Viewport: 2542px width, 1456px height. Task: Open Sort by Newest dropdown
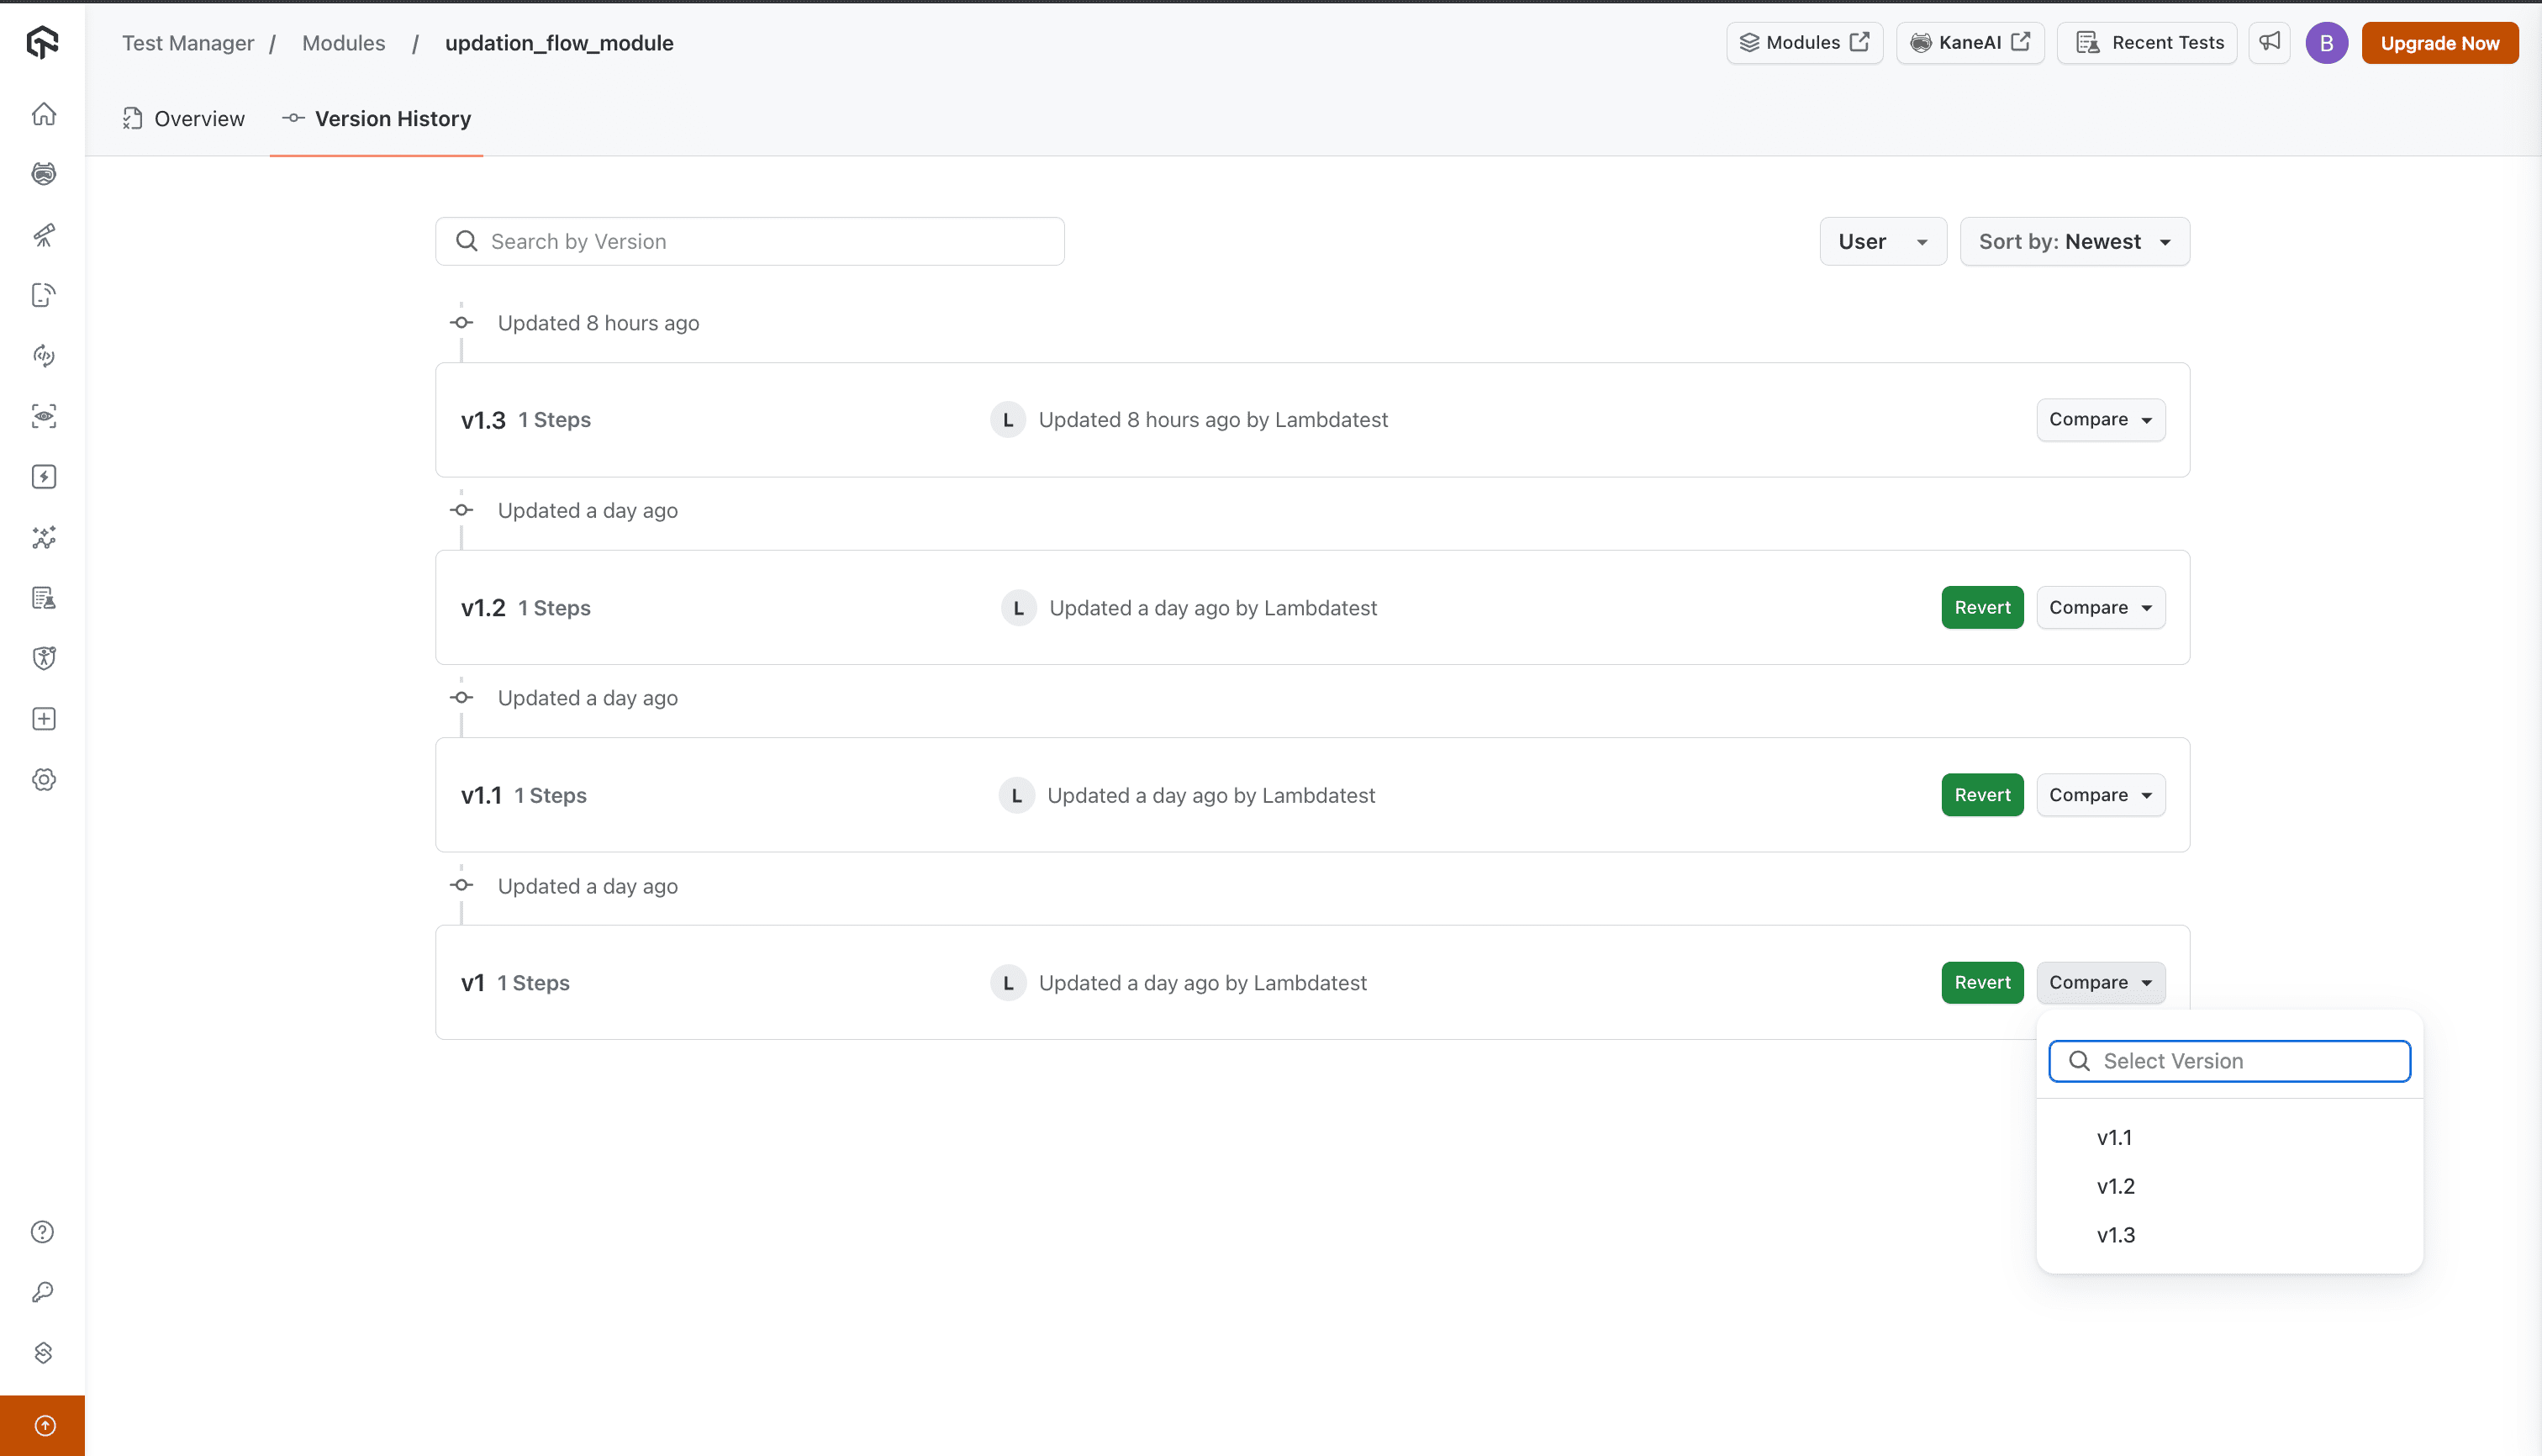coord(2074,241)
